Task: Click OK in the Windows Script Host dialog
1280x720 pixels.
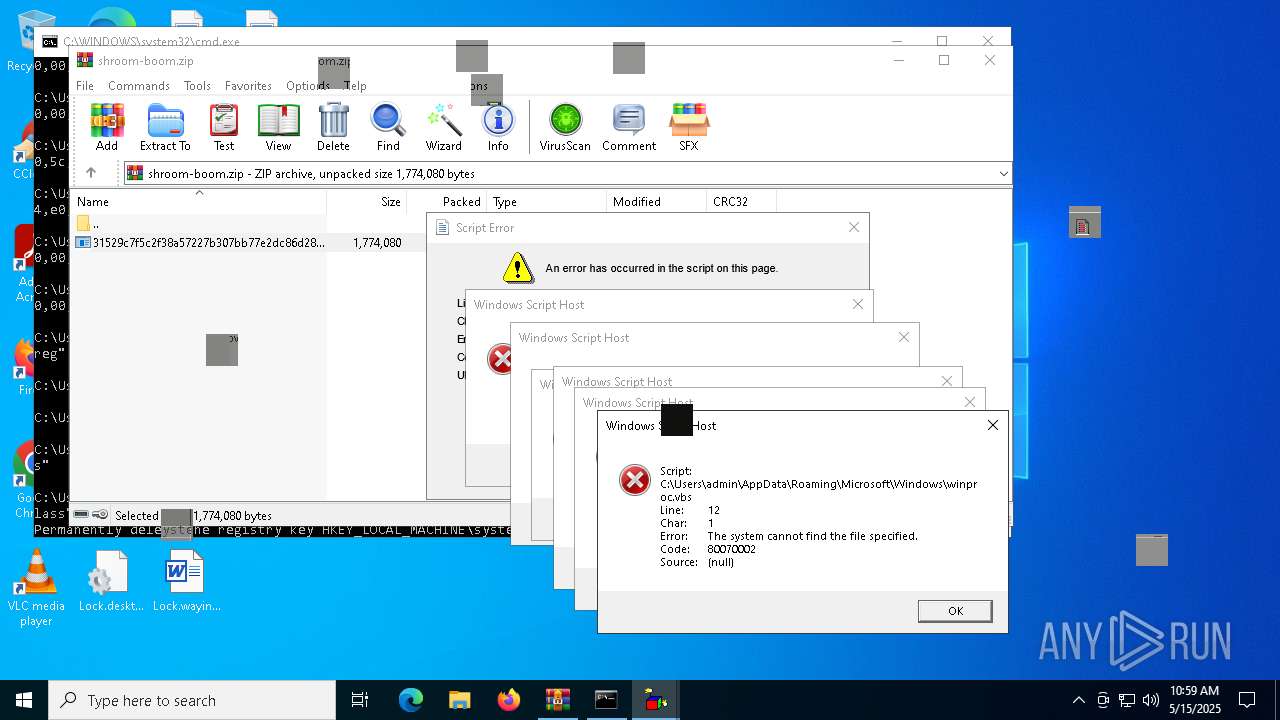Action: 955,611
